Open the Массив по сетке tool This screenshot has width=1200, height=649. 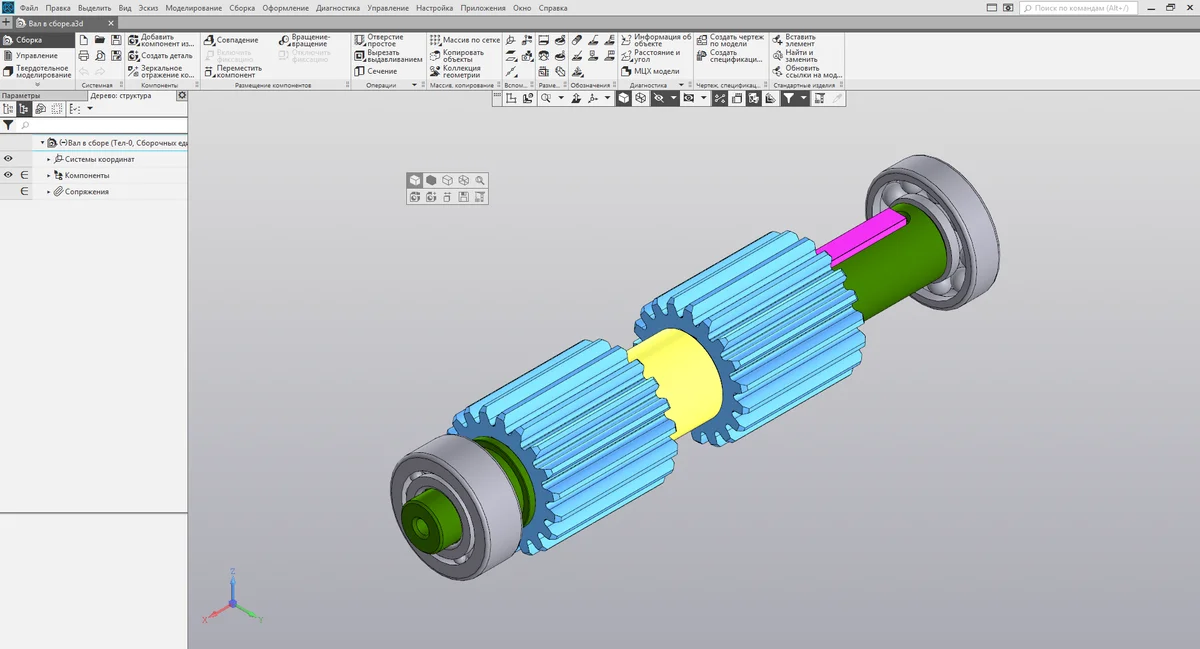tap(464, 40)
